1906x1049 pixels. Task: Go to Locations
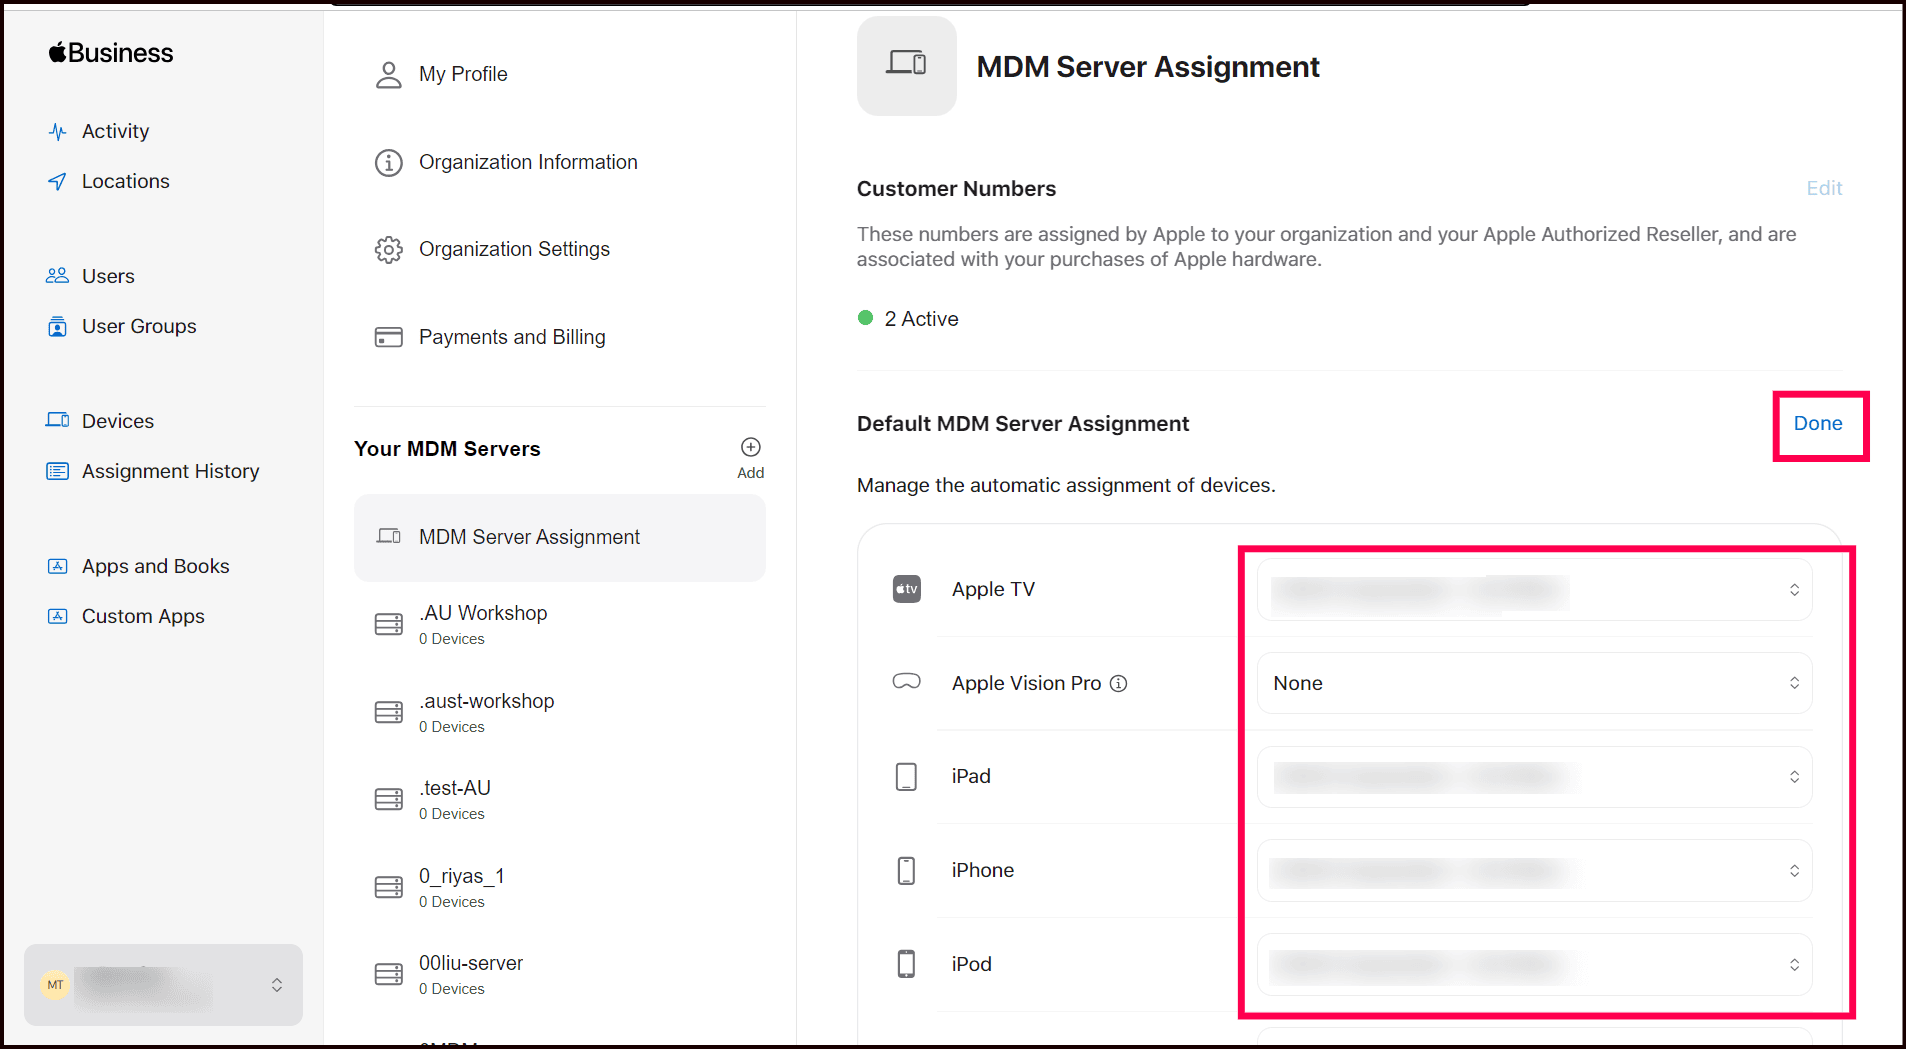126,182
